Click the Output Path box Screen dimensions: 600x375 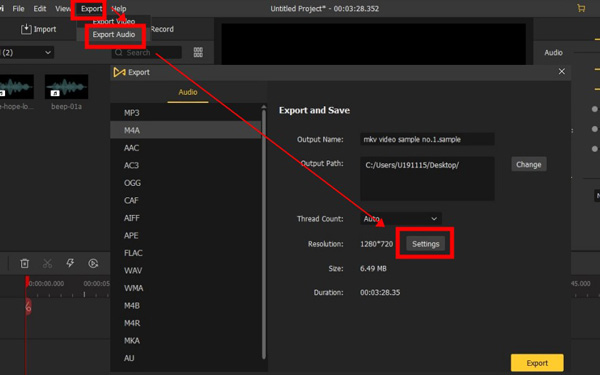tap(427, 179)
